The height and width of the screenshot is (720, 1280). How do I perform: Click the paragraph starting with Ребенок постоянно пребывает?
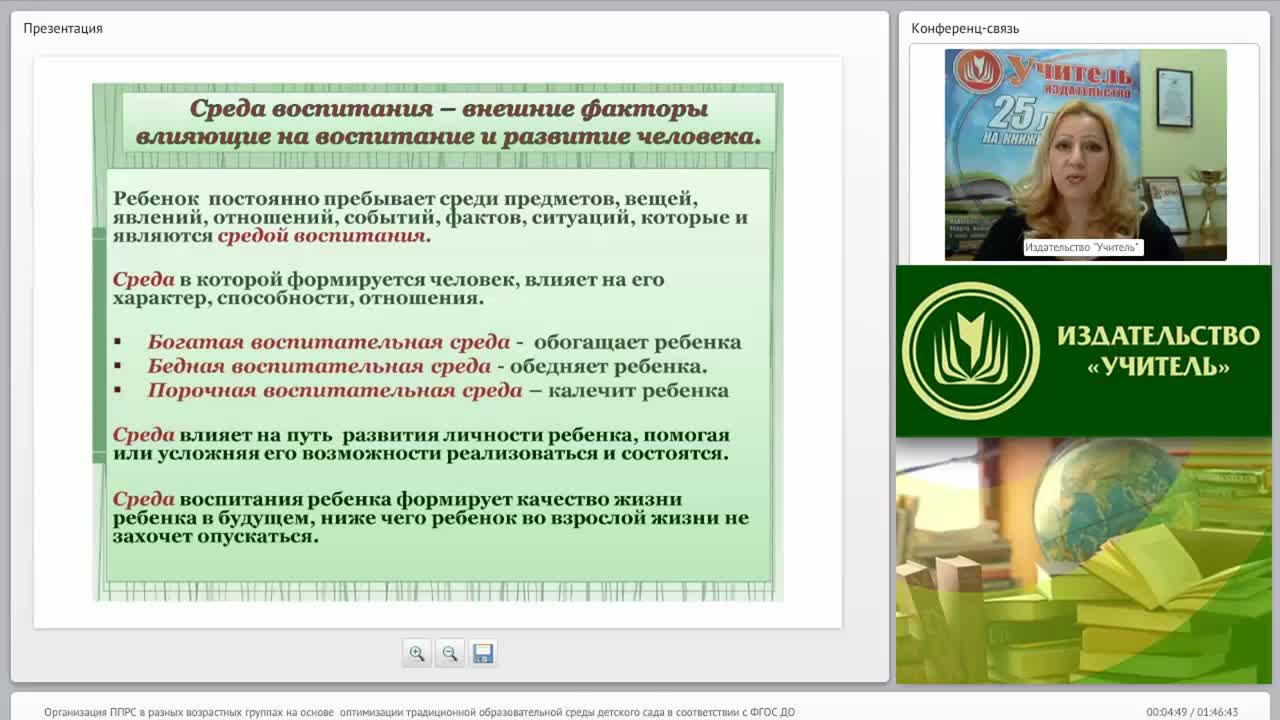(x=430, y=217)
